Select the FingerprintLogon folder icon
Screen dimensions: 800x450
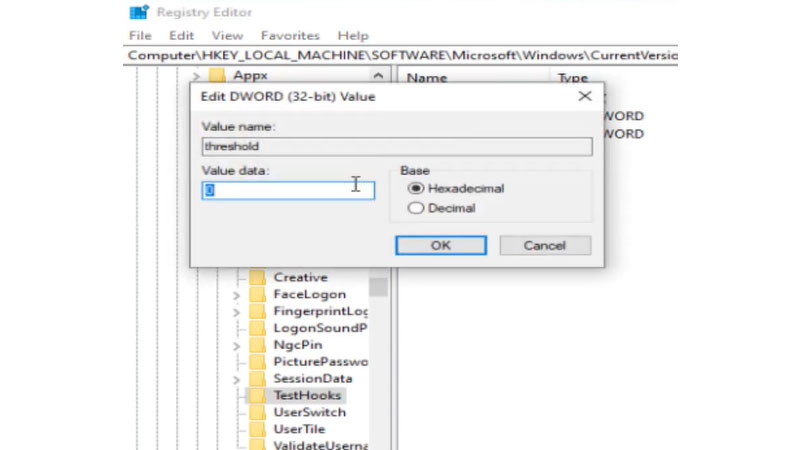tap(258, 311)
